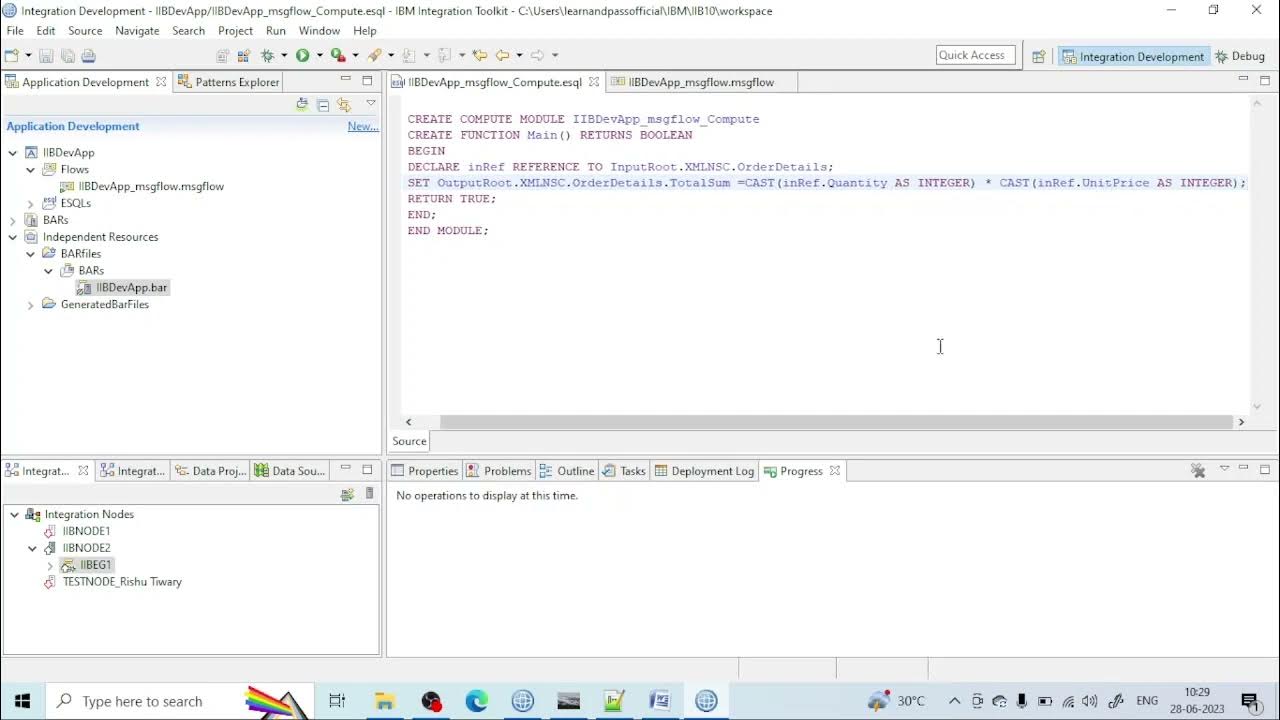The width and height of the screenshot is (1280, 720).
Task: Collapse the IIBNODE2 integration node
Action: 32,548
